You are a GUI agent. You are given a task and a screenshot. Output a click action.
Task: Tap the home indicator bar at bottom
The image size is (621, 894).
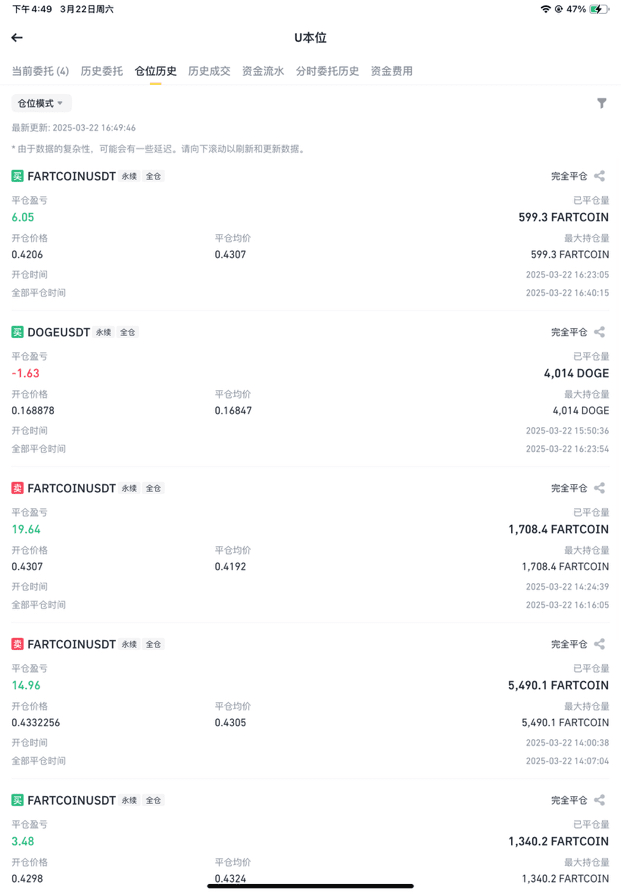pyautogui.click(x=310, y=886)
